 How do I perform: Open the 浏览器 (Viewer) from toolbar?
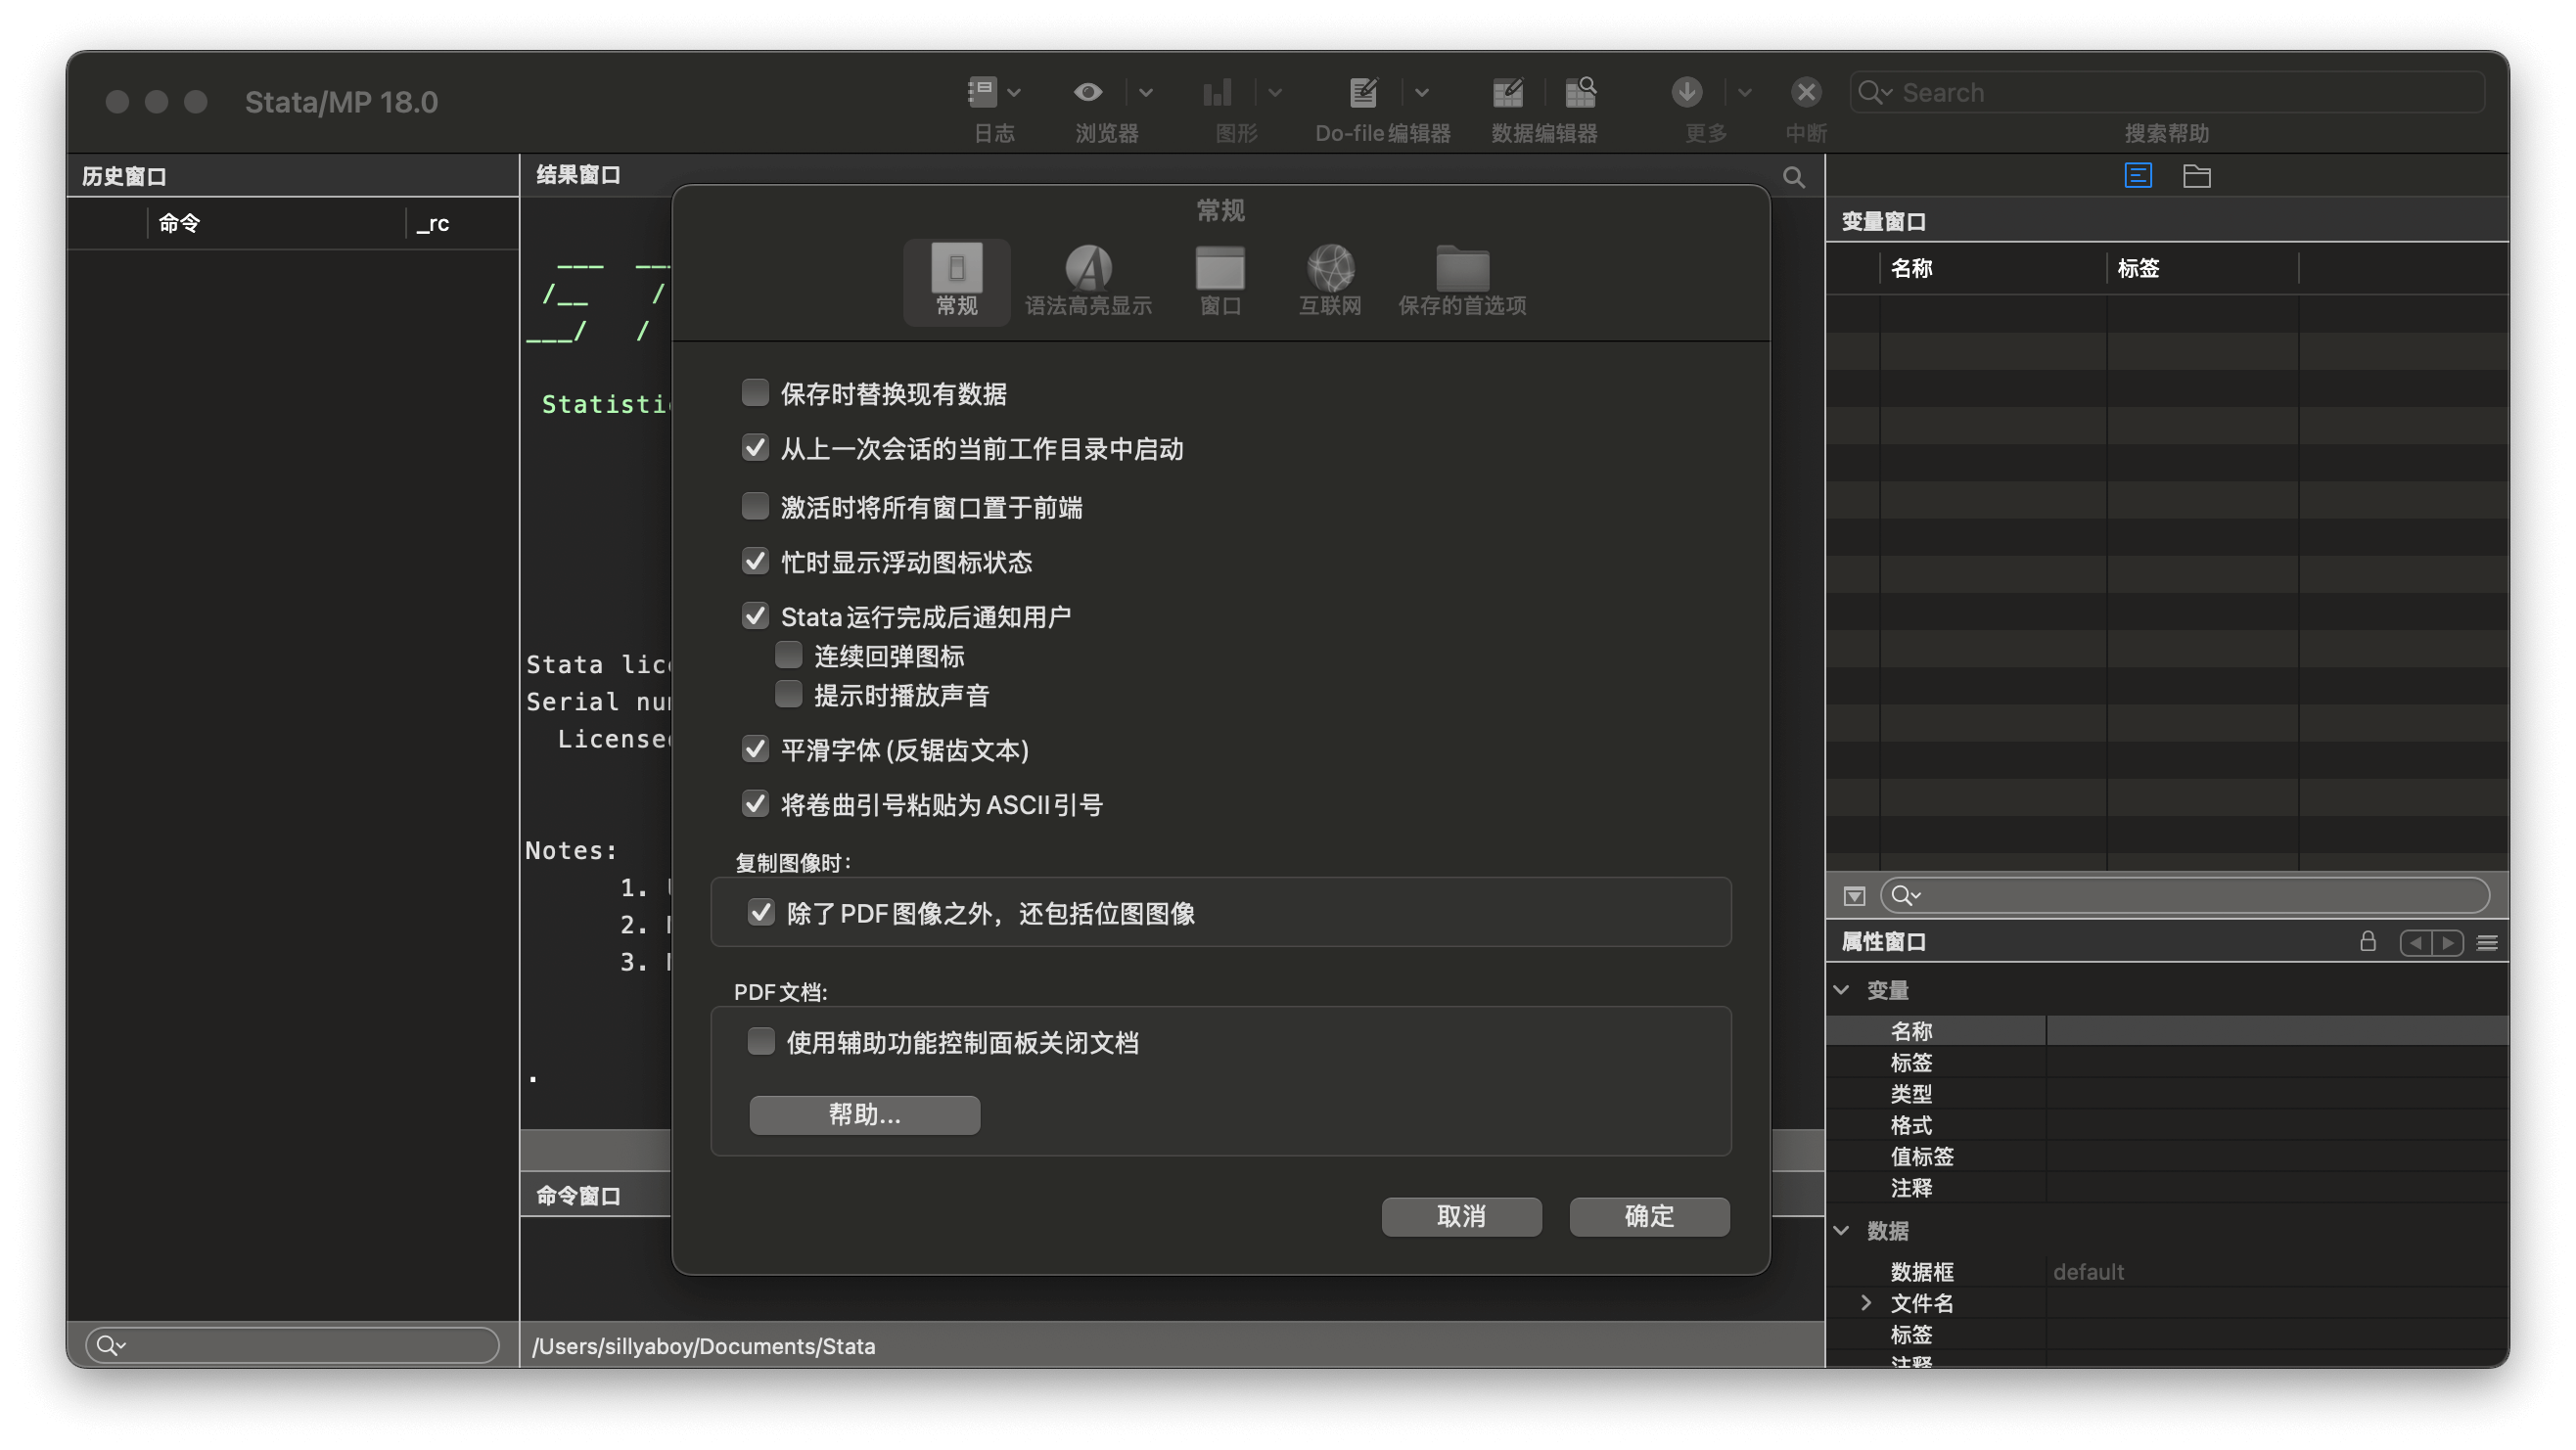coord(1087,92)
